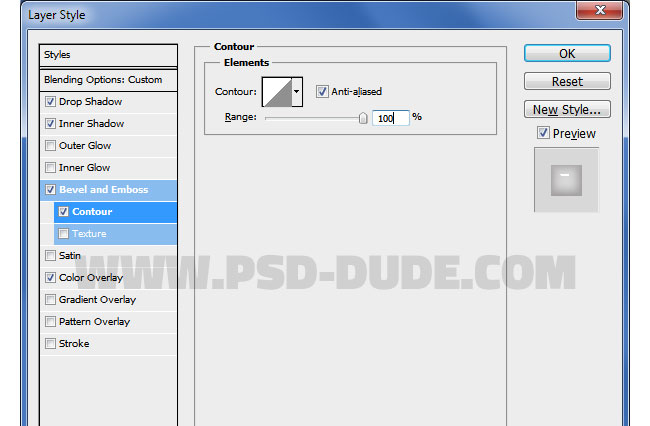Confirm with the OK button
This screenshot has height=426, width=650.
coord(567,53)
